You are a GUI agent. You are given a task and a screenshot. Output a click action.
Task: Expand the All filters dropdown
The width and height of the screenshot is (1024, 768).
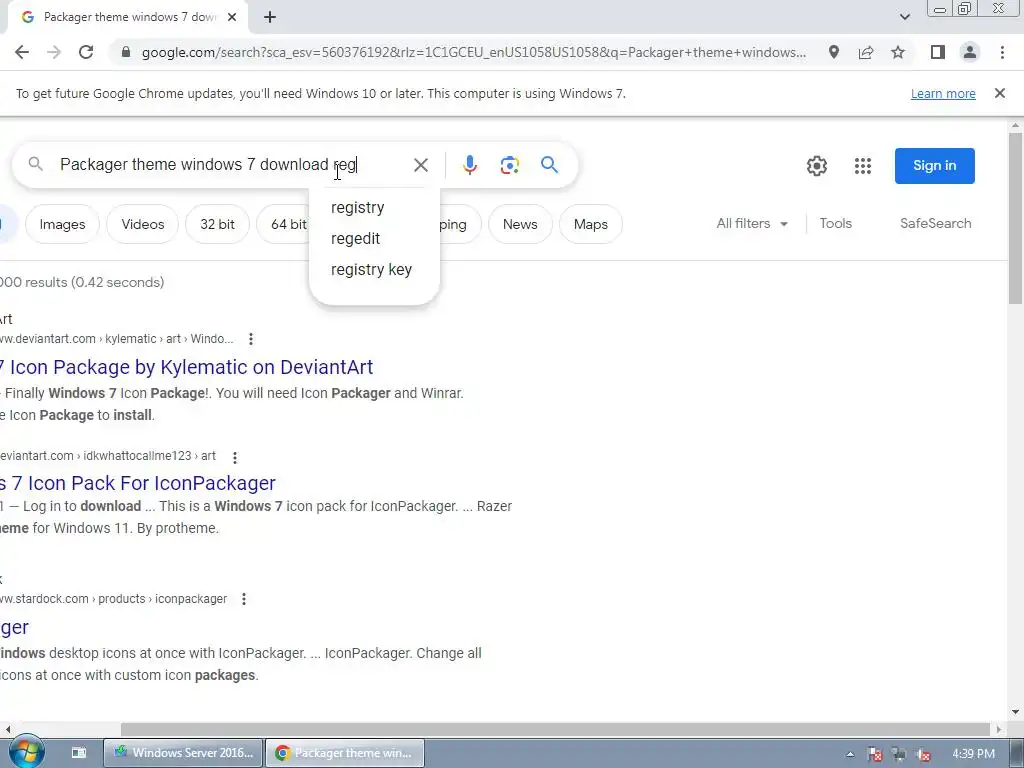coord(752,223)
